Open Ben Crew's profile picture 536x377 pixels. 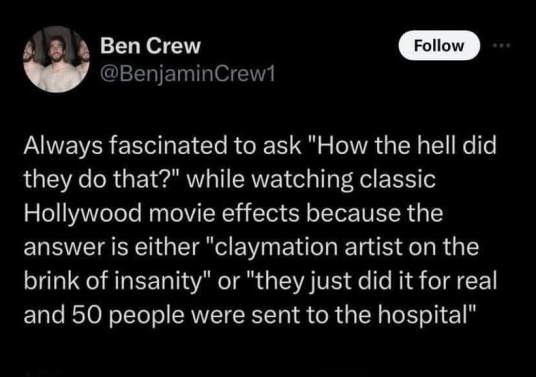click(x=56, y=59)
